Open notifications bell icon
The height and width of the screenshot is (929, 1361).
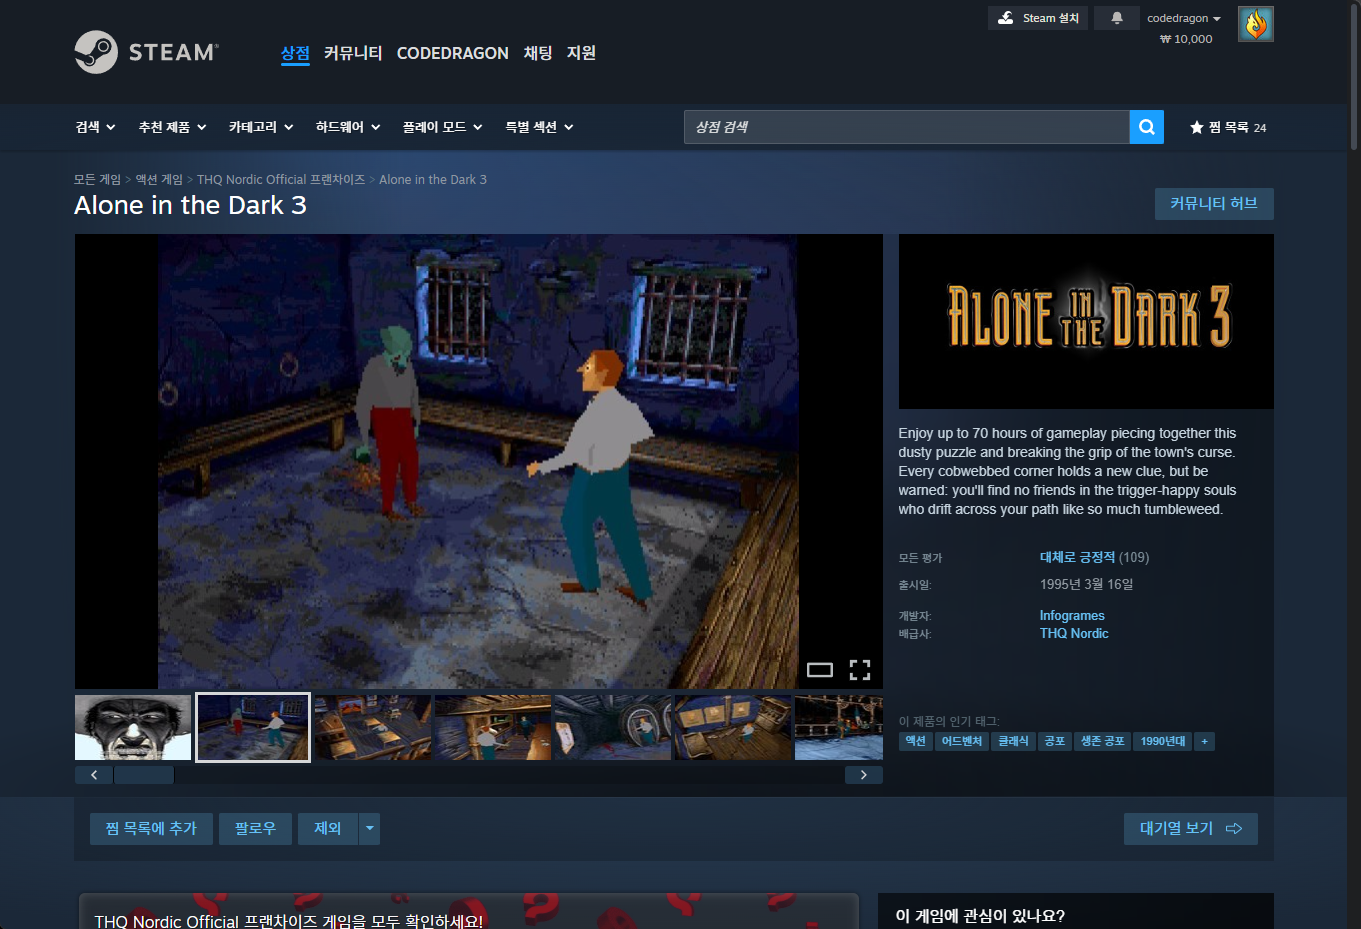[x=1117, y=18]
